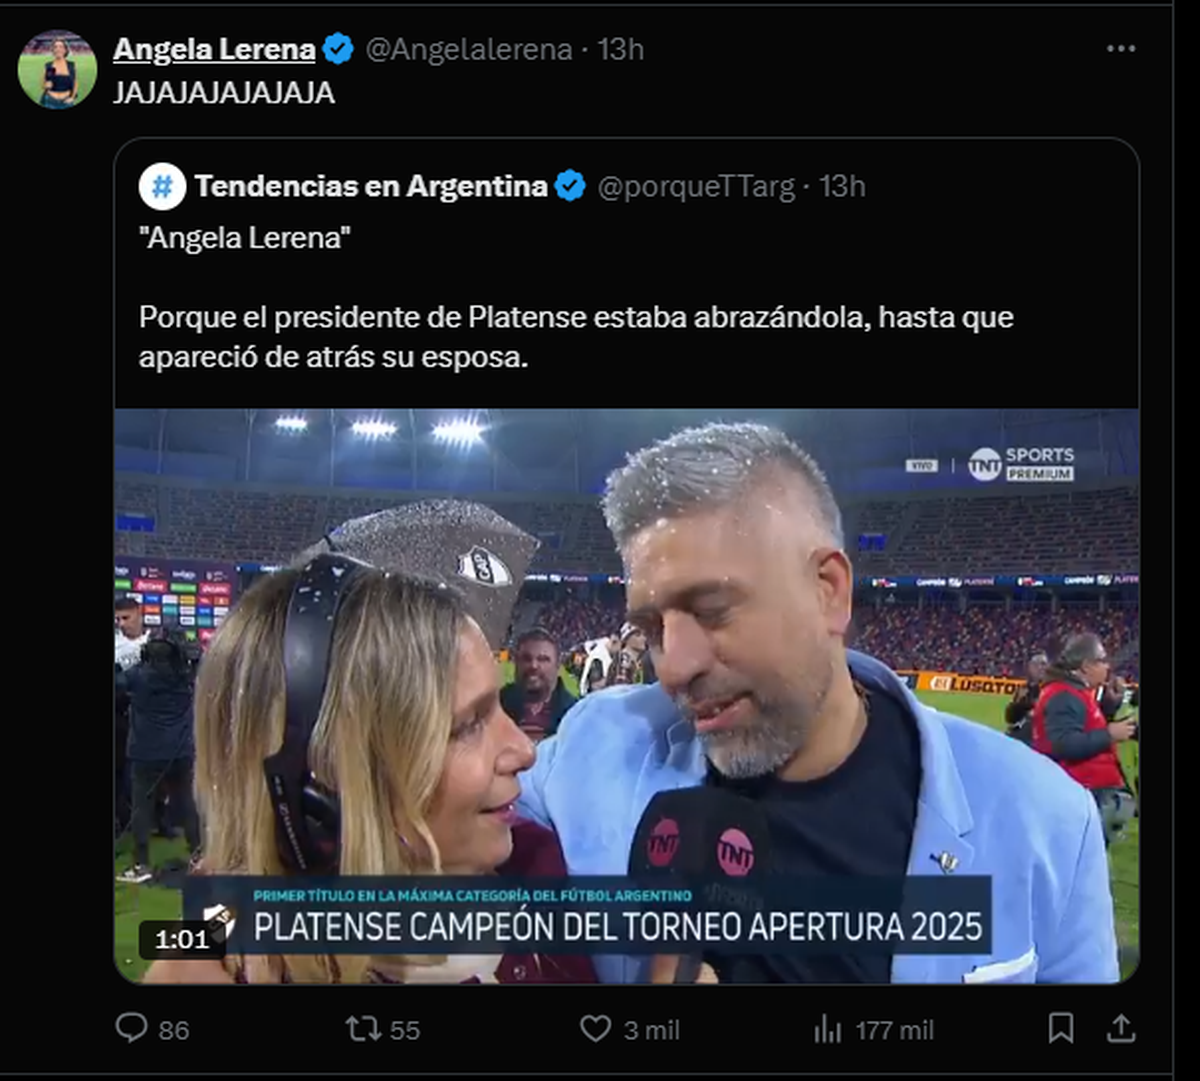Open the reply comment icon

coord(132,1028)
